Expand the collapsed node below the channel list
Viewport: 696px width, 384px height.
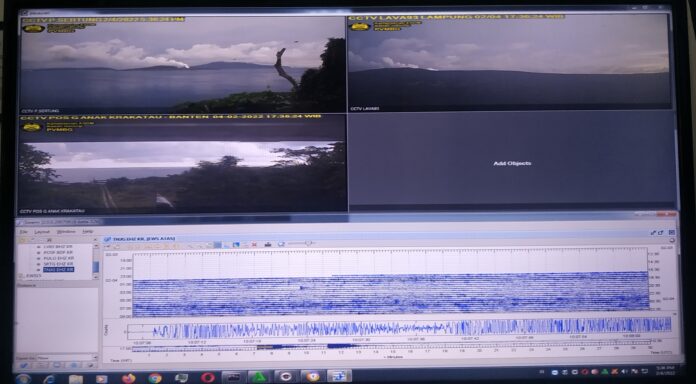20,276
